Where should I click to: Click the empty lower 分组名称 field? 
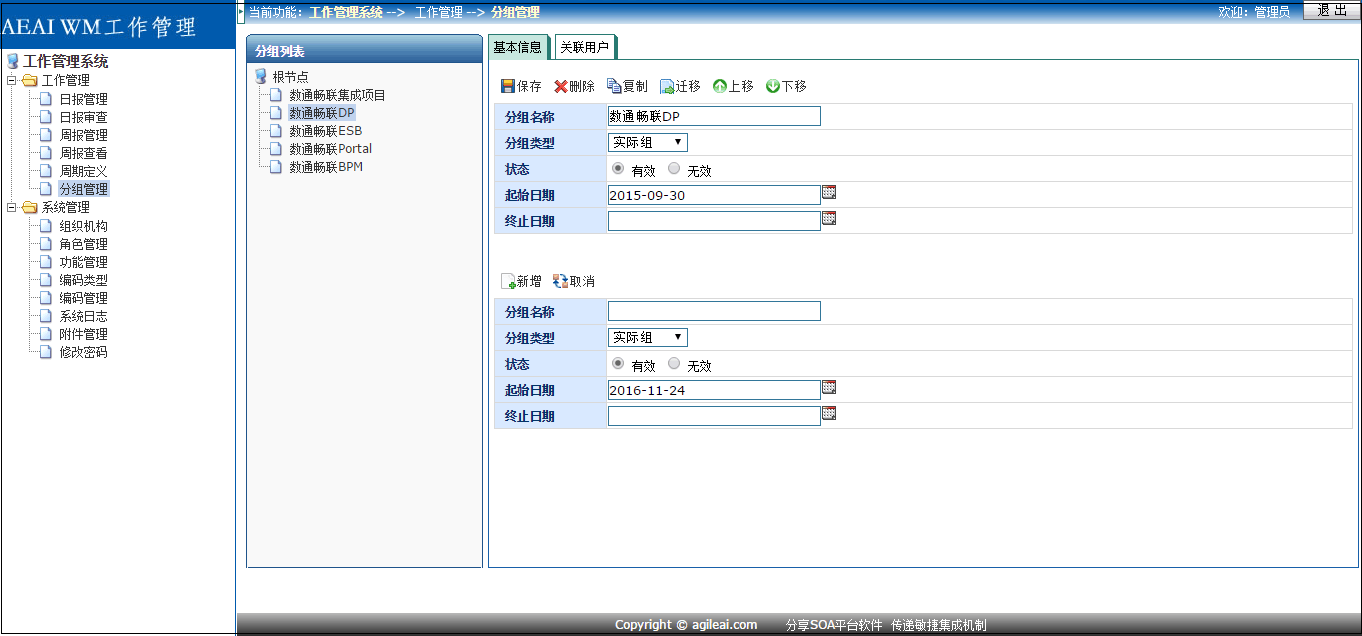[714, 311]
